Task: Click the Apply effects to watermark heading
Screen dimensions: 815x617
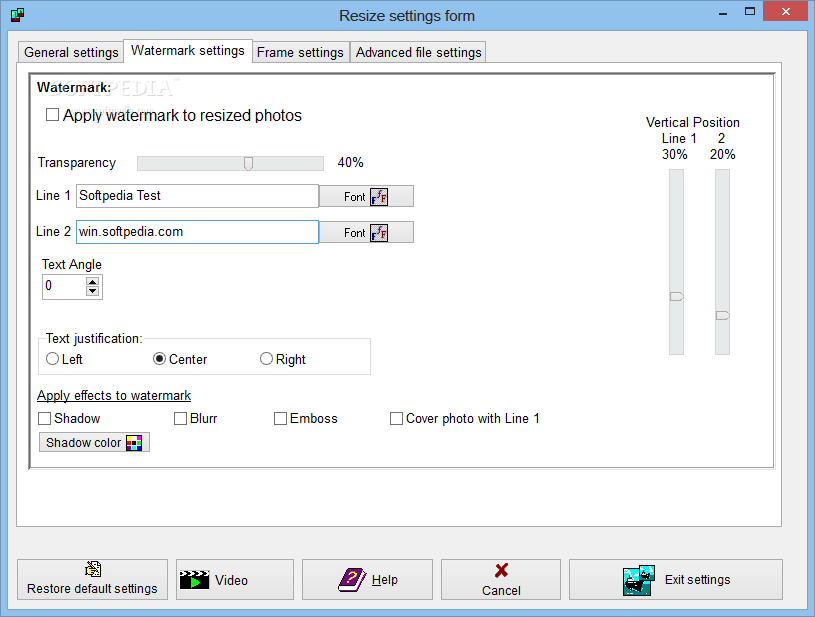Action: tap(114, 396)
